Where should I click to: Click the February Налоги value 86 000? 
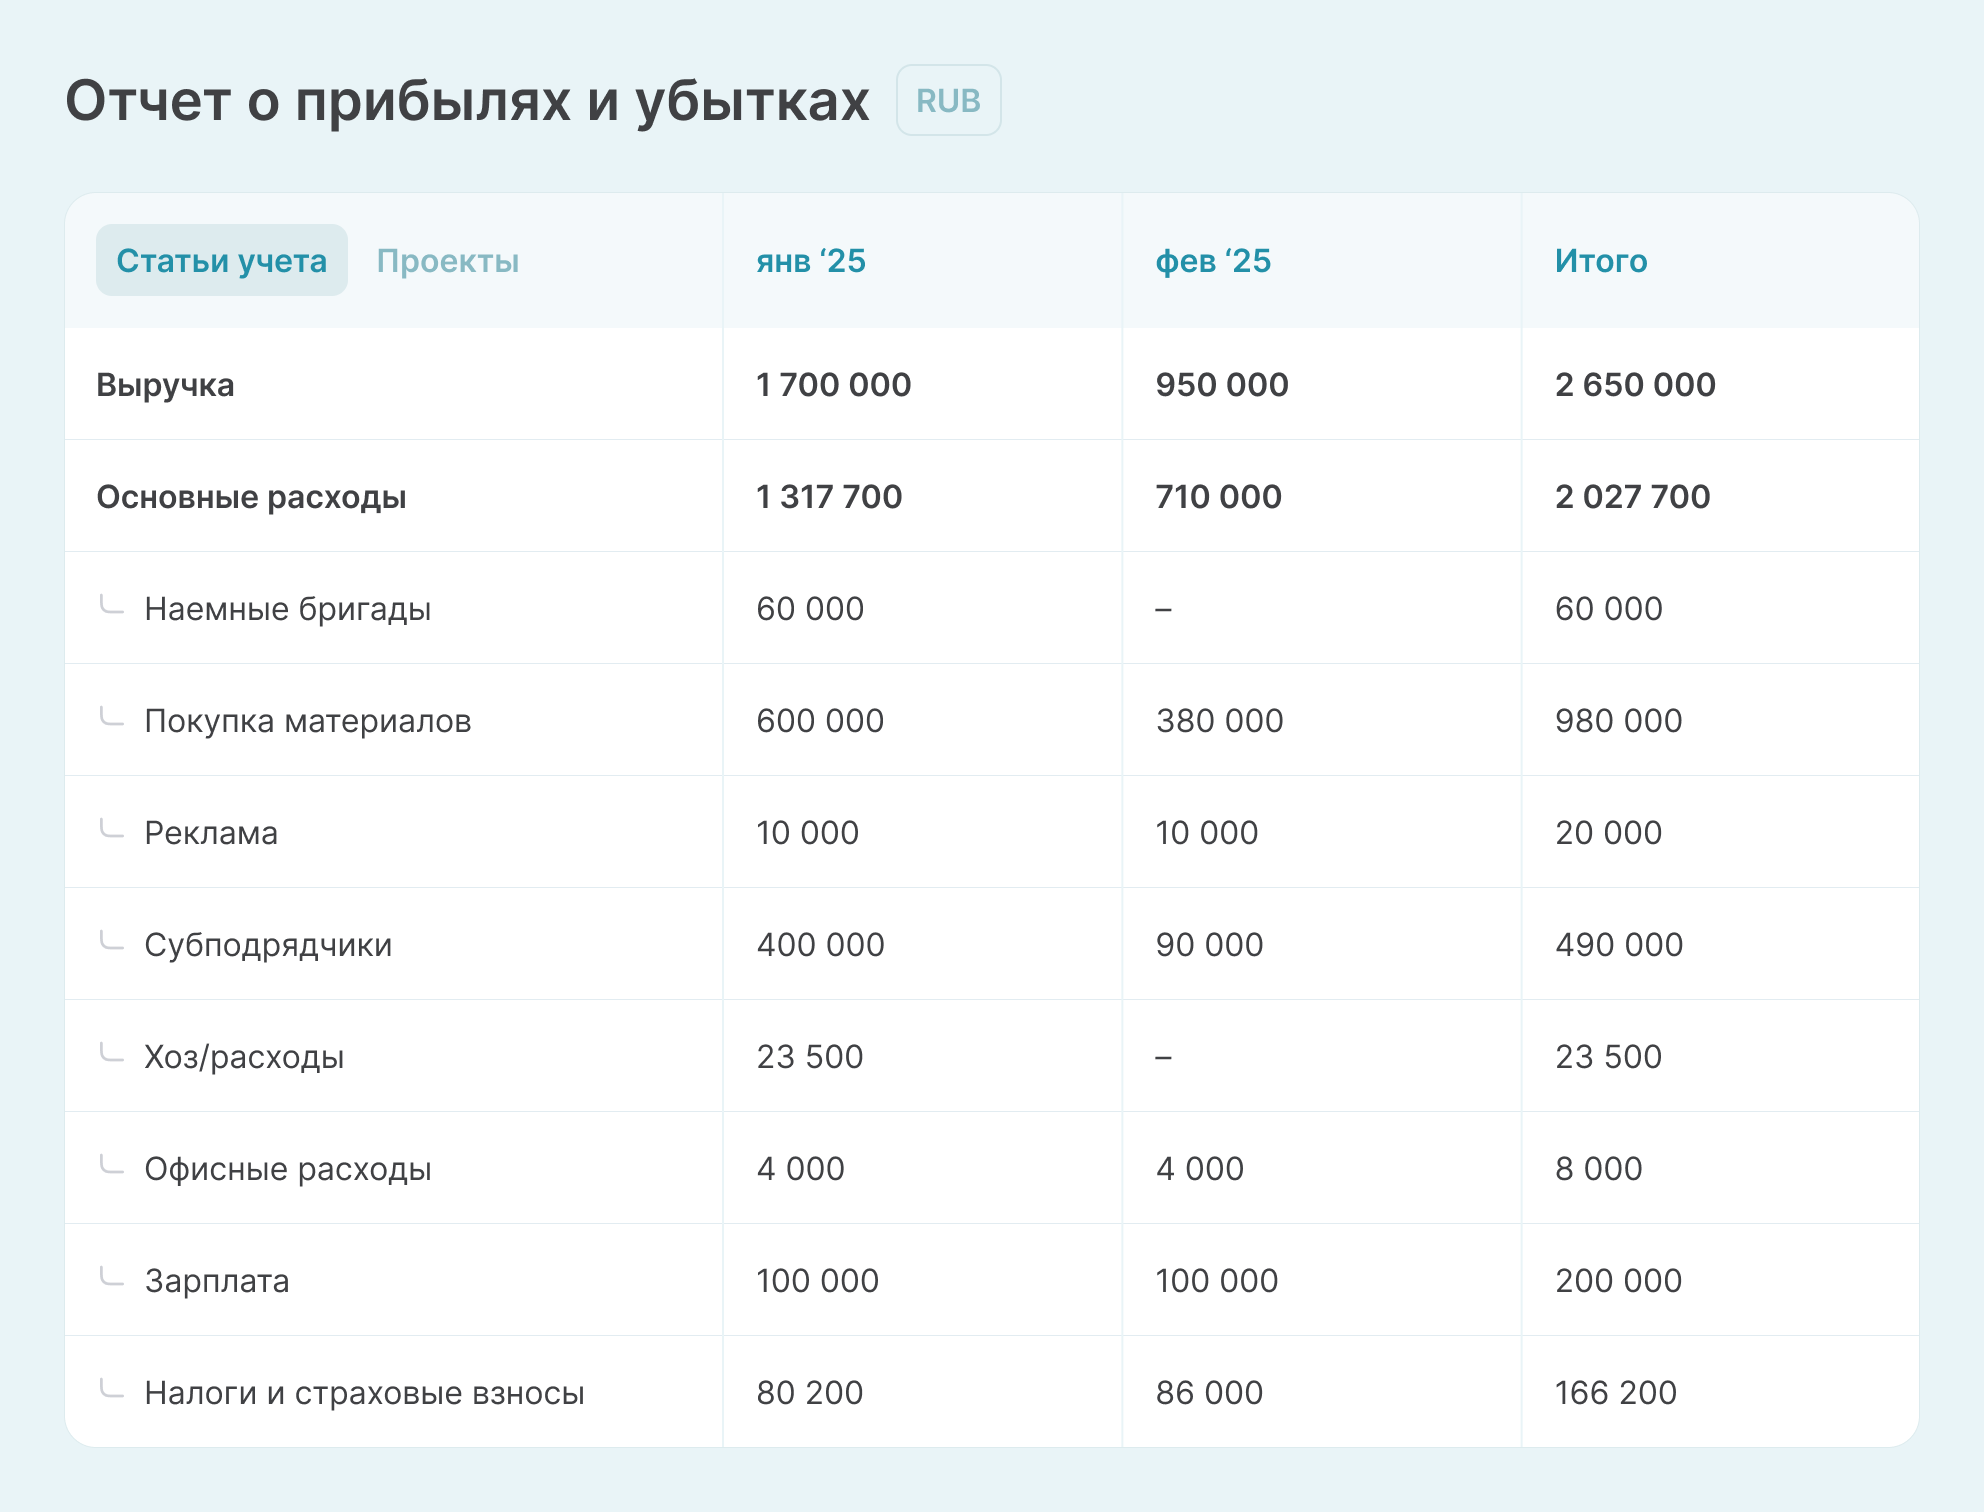[x=1208, y=1393]
